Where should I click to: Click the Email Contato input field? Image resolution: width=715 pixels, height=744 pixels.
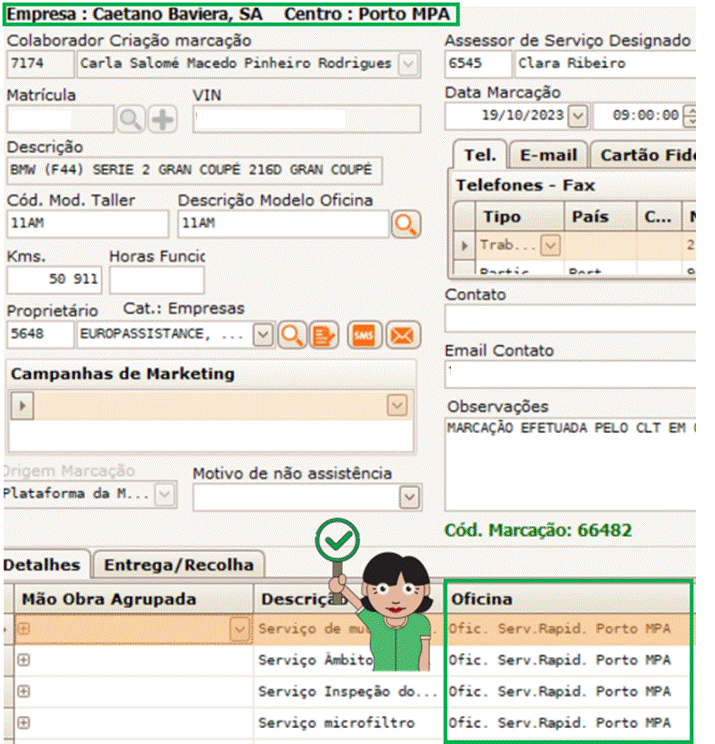pyautogui.click(x=570, y=374)
